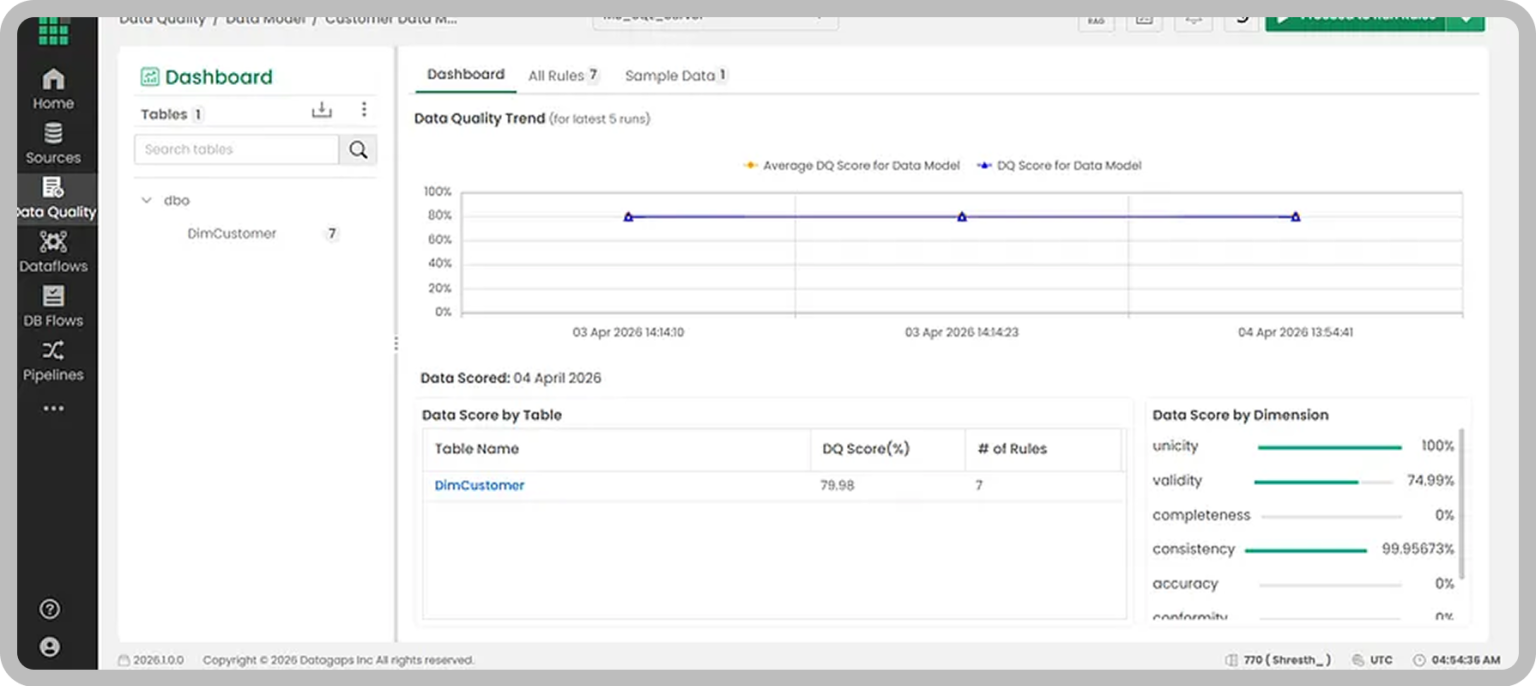
Task: Click the download tables icon
Action: pos(321,110)
